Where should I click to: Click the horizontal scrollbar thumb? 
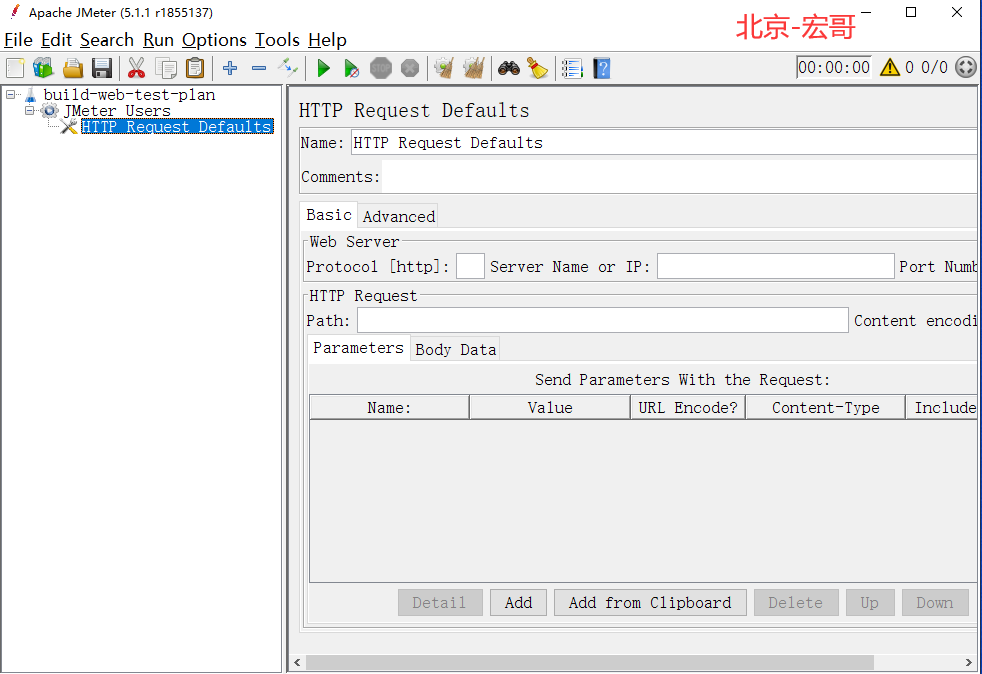[589, 662]
